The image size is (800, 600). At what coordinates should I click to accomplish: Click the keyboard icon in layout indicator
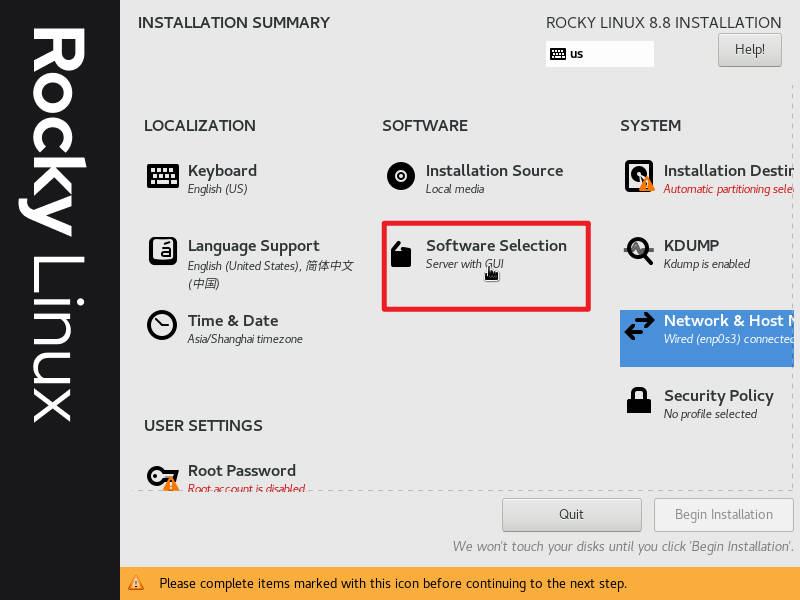point(558,54)
